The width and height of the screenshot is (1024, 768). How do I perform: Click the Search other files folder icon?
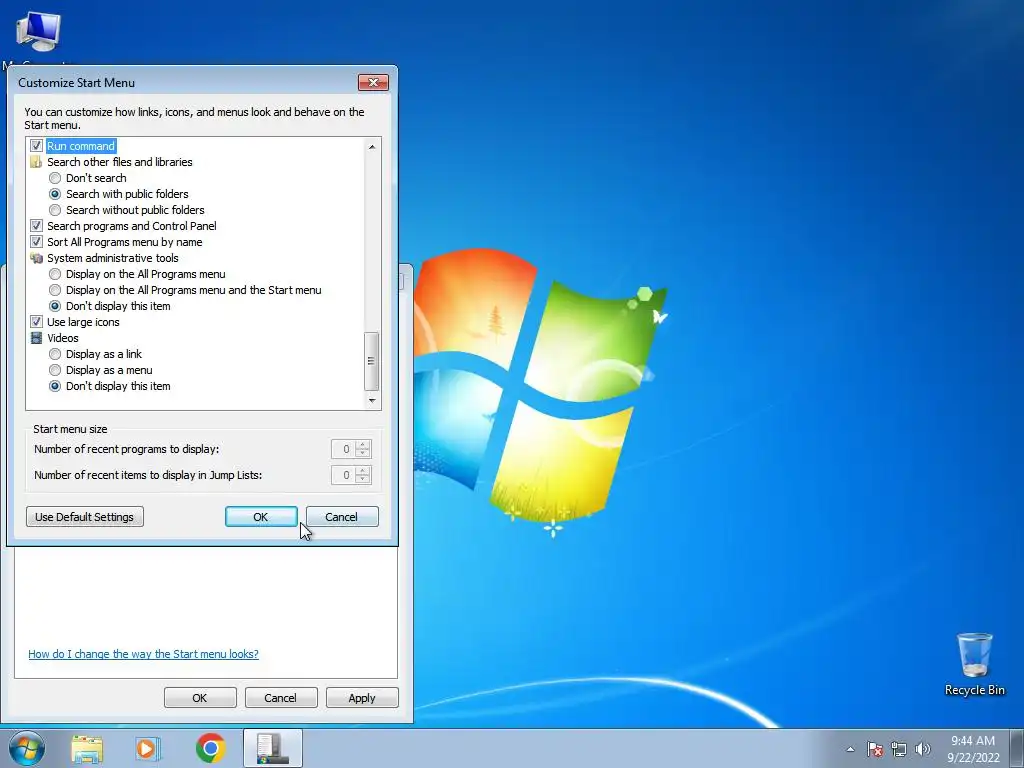pos(37,162)
